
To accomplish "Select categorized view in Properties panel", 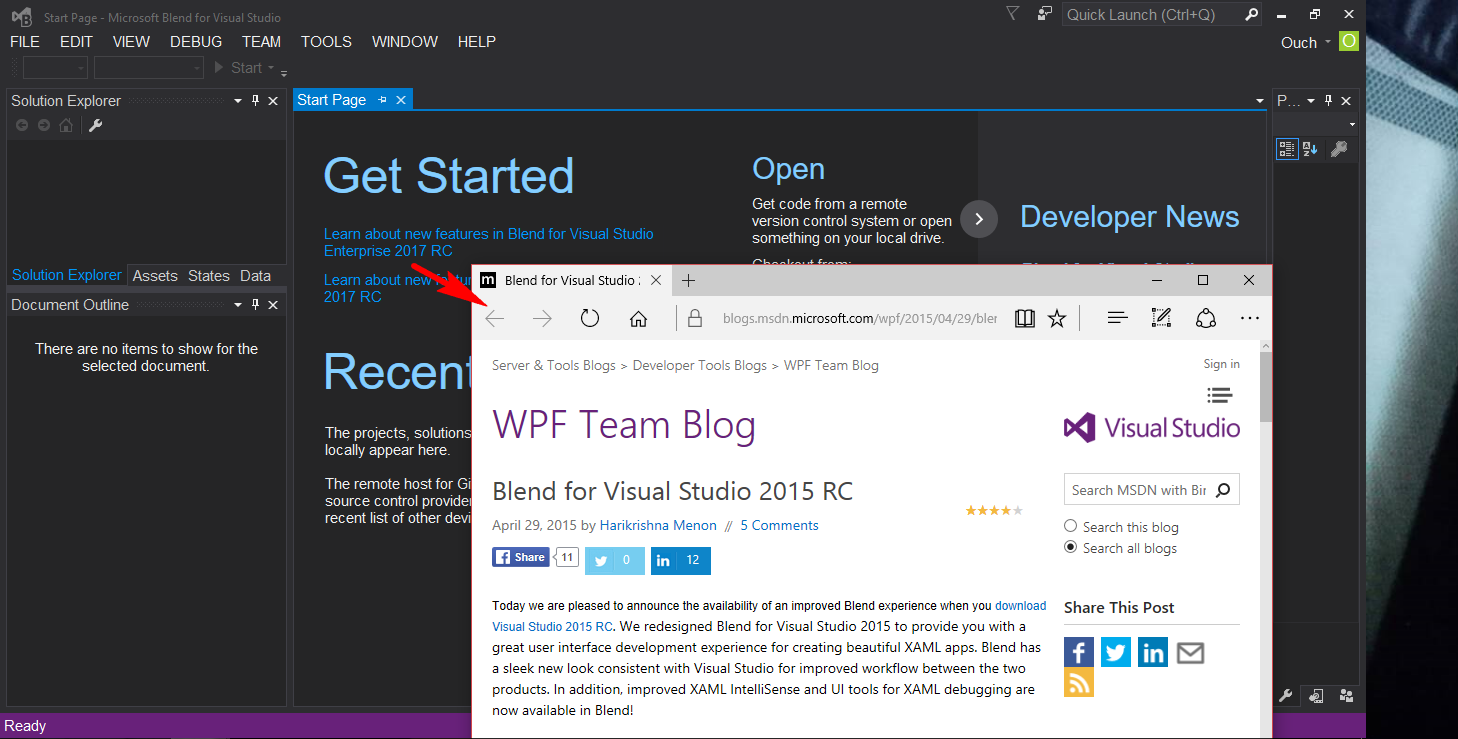I will coord(1287,149).
